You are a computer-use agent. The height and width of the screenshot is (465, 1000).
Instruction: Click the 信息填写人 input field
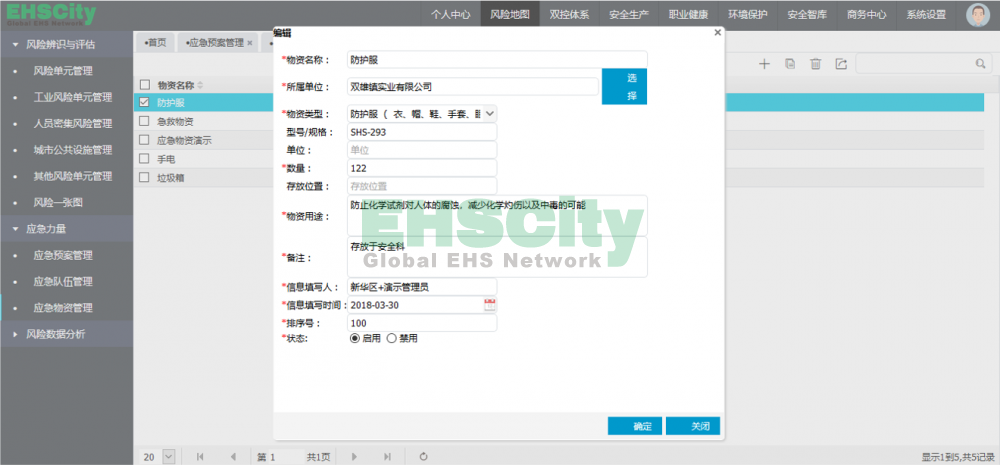pos(422,287)
